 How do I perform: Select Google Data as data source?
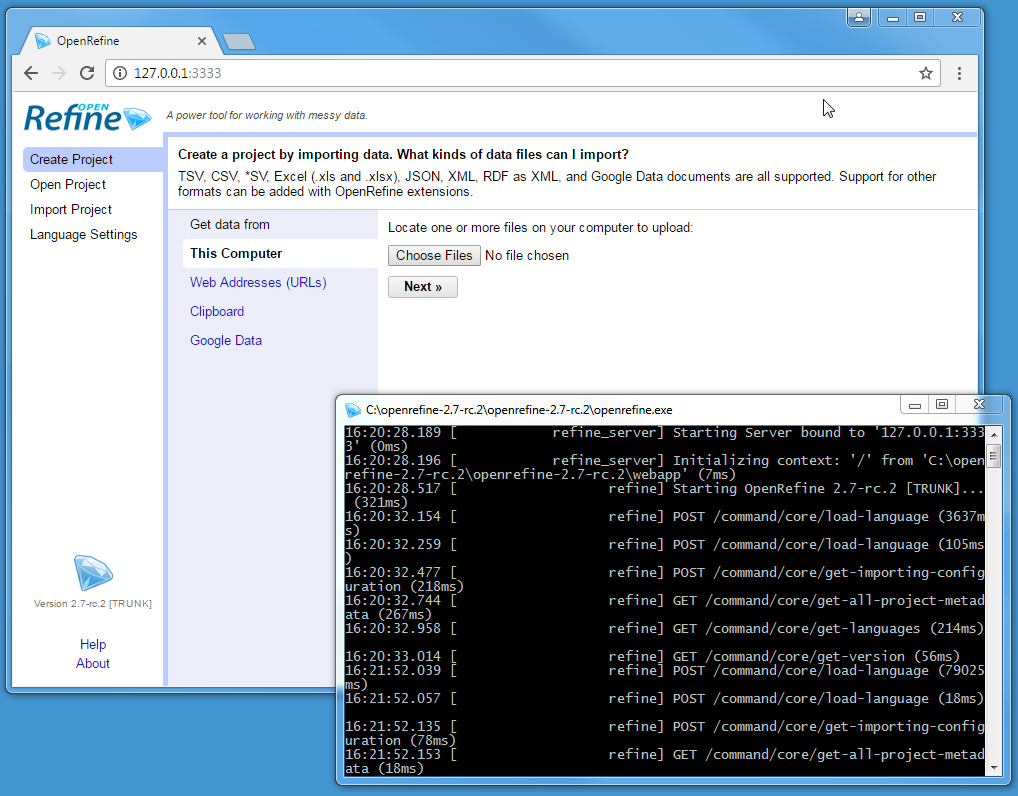coord(223,340)
